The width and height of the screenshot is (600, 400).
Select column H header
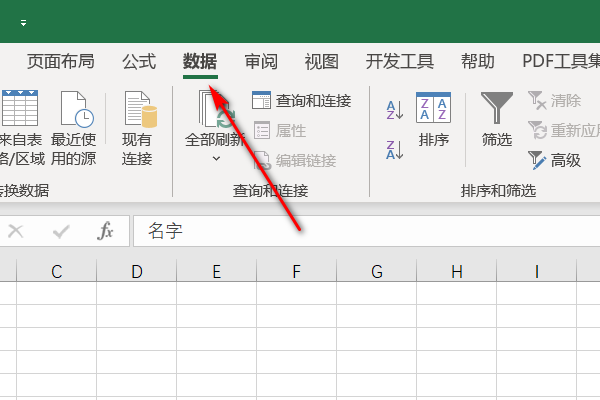click(457, 271)
